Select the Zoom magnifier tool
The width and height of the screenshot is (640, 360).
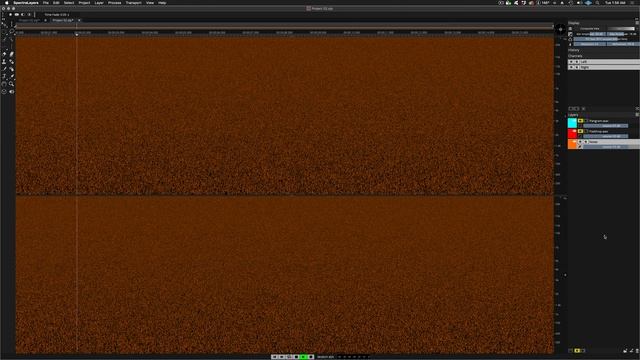(12, 84)
